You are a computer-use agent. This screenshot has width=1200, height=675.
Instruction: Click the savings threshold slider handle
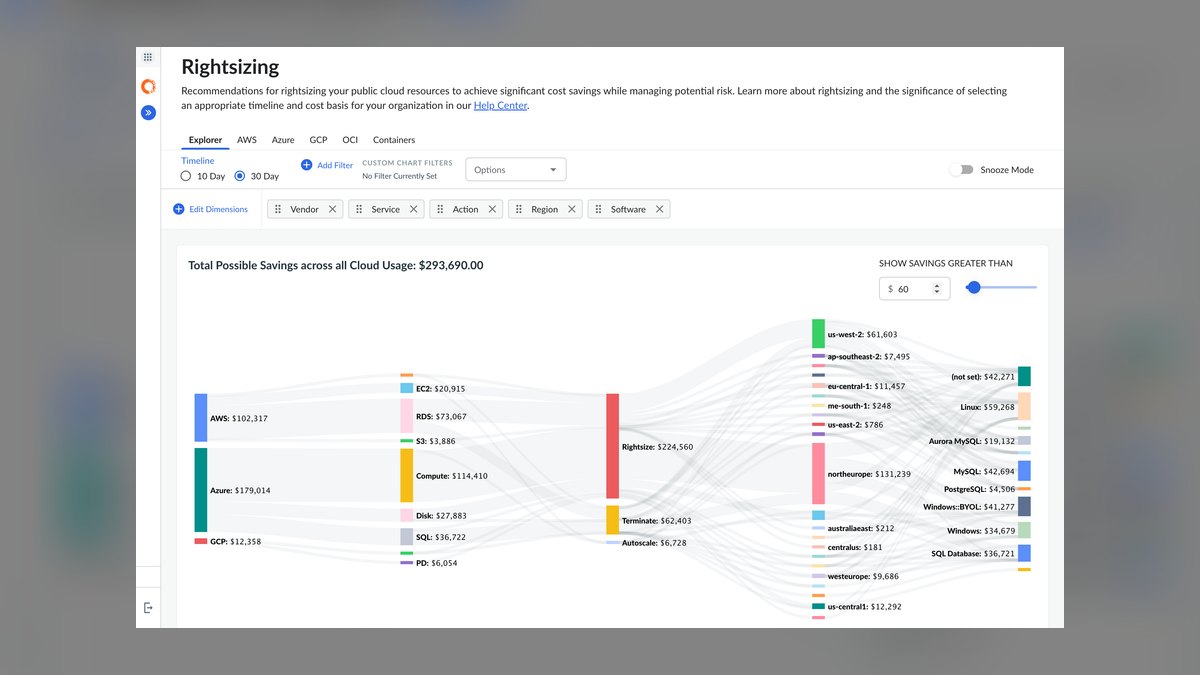click(x=974, y=287)
